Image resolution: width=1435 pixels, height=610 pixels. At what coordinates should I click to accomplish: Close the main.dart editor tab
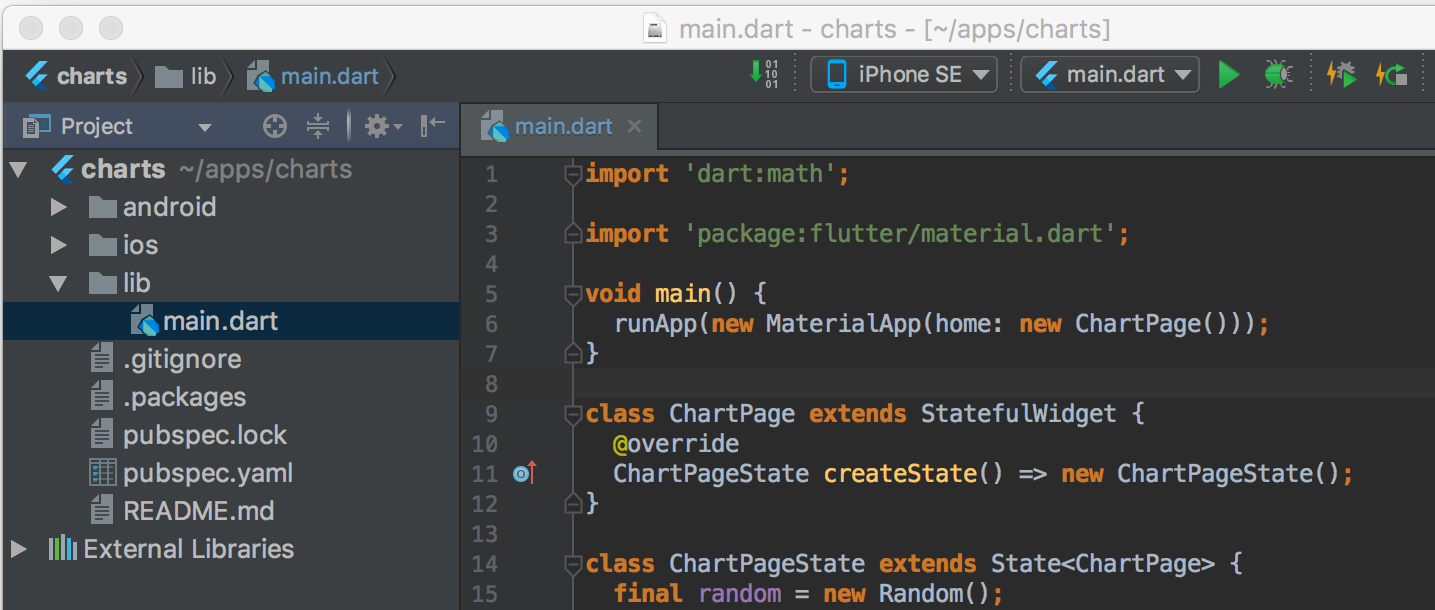coord(634,127)
